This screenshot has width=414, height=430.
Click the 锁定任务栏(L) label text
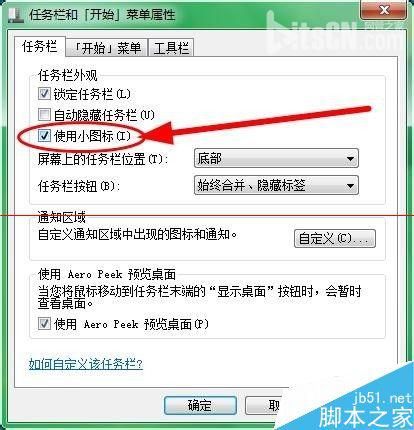pos(92,94)
